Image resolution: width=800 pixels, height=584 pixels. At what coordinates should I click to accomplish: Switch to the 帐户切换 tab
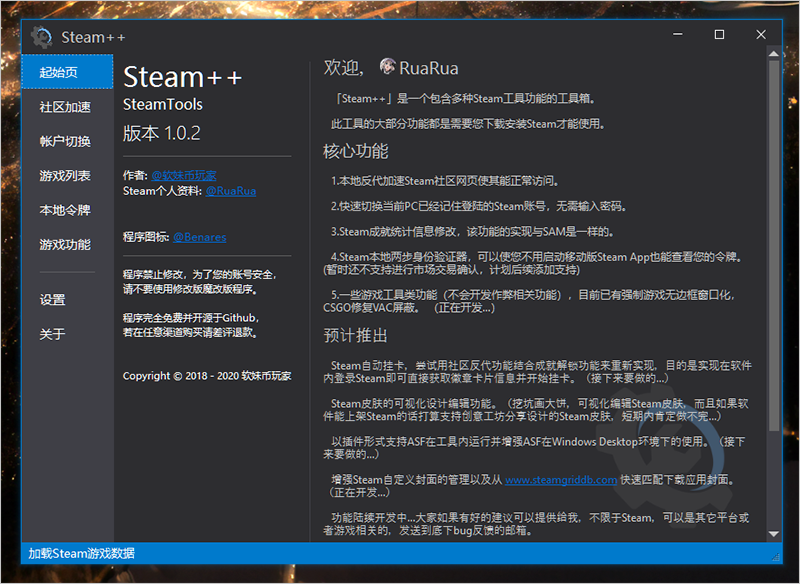[67, 141]
